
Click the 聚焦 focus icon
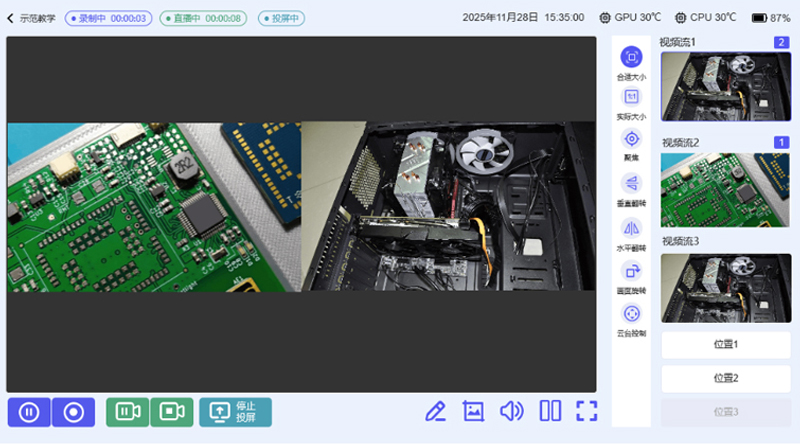point(631,139)
